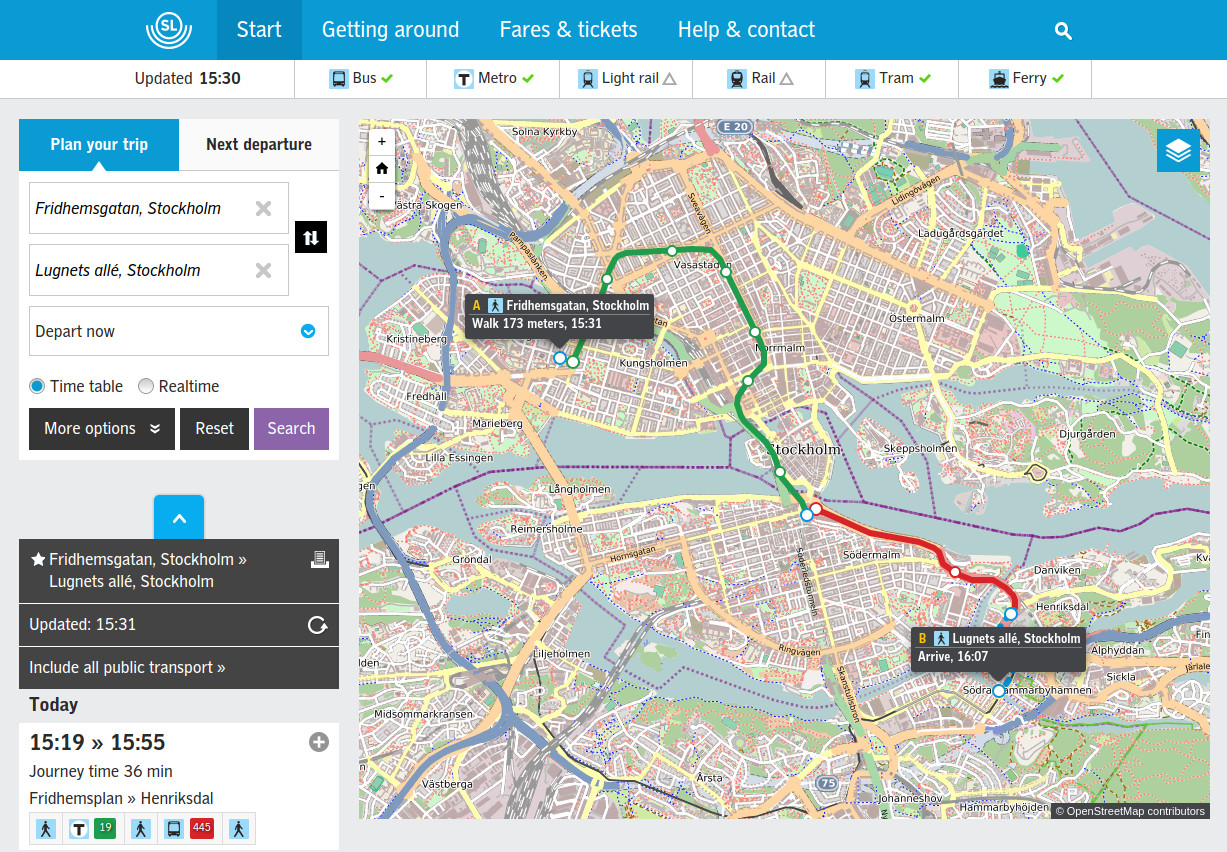
Task: Select the Time table radio button
Action: tap(37, 386)
